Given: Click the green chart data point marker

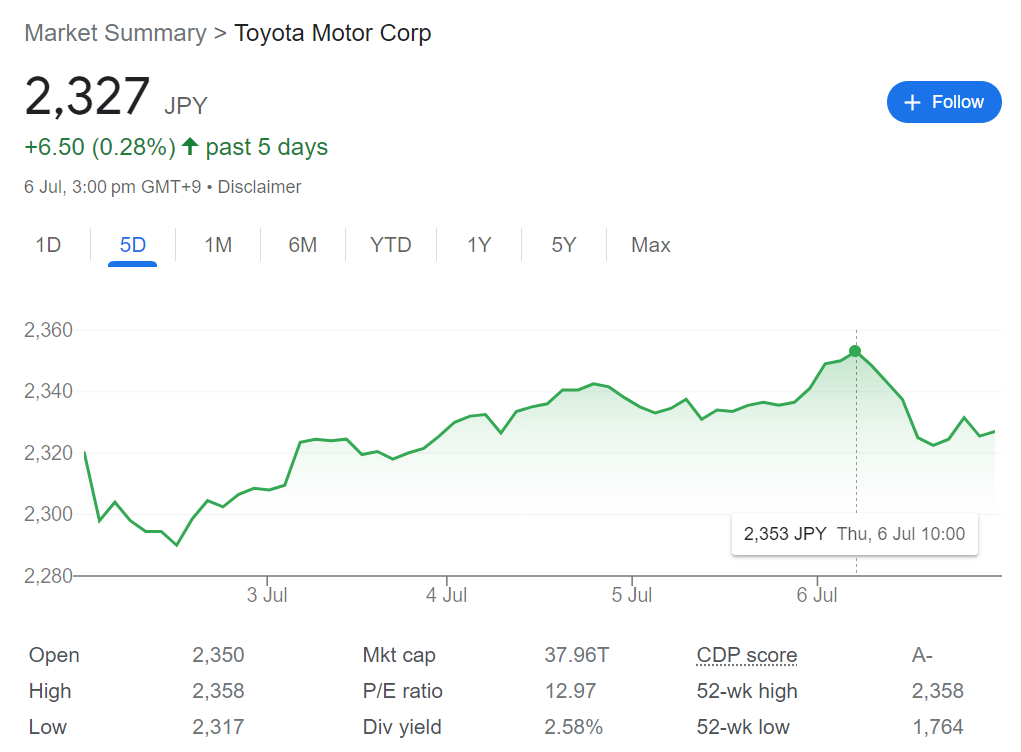Looking at the screenshot, I should pos(855,351).
